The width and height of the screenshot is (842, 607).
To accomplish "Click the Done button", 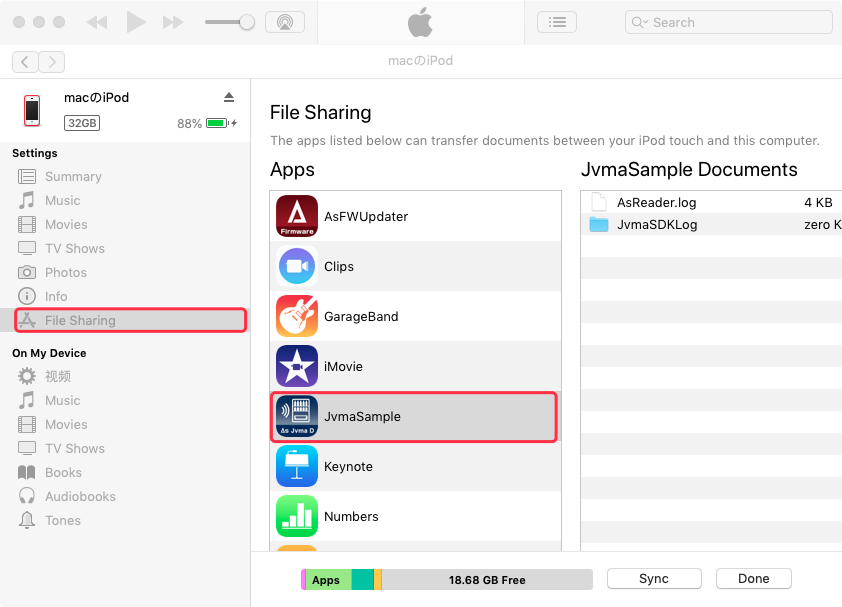I will click(753, 578).
